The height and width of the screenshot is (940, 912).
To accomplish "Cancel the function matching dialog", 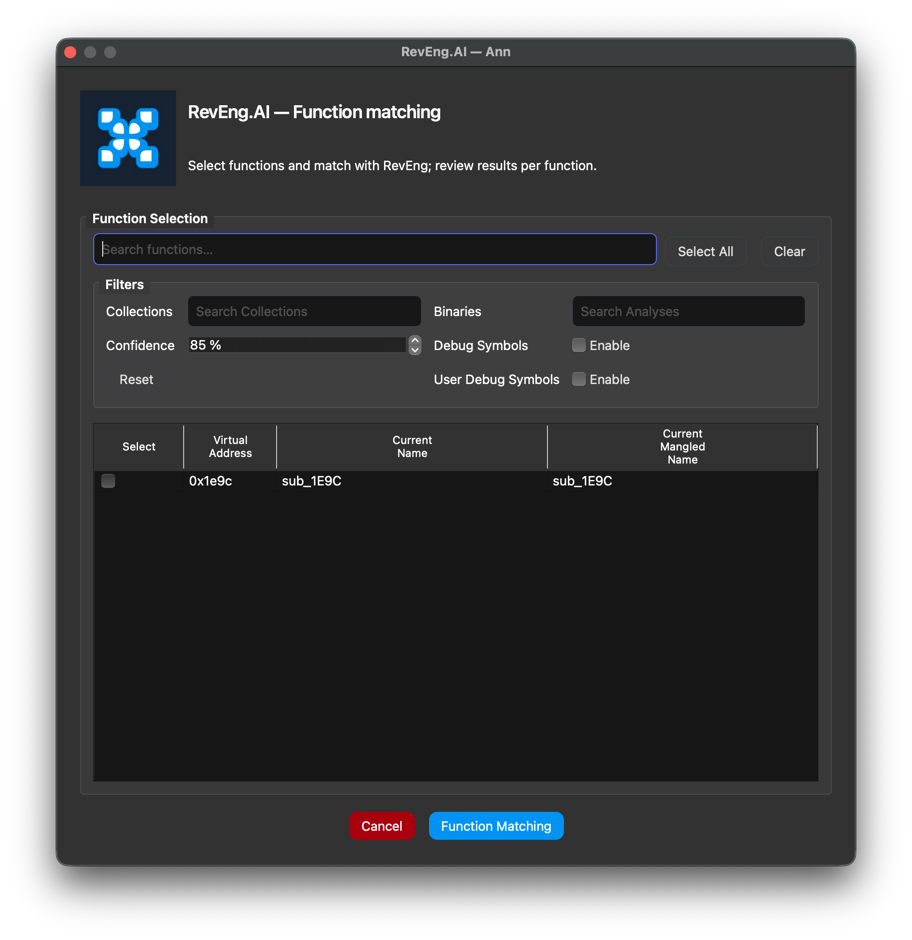I will pos(382,826).
